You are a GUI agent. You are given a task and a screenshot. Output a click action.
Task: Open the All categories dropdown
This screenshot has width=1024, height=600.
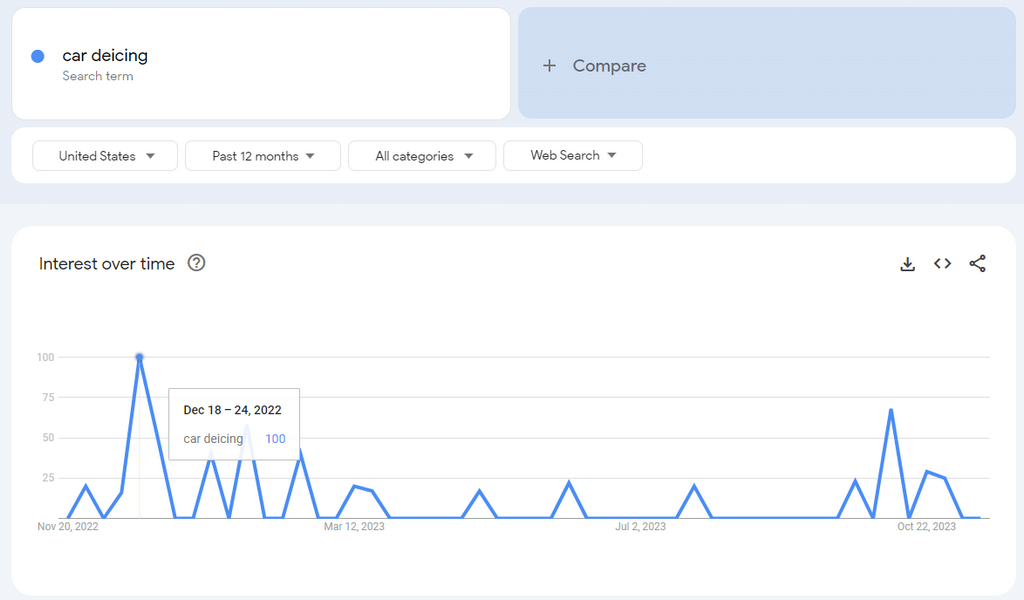[x=422, y=156]
